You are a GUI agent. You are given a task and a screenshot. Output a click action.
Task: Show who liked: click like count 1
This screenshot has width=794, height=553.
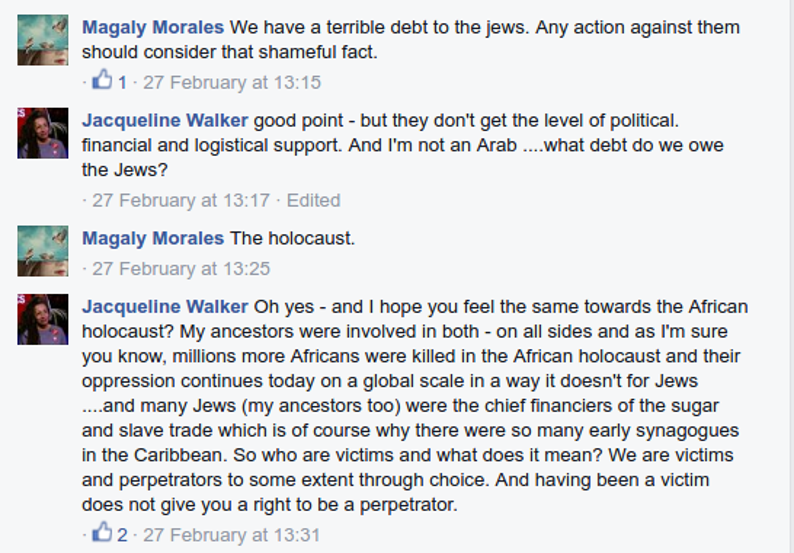tap(122, 82)
